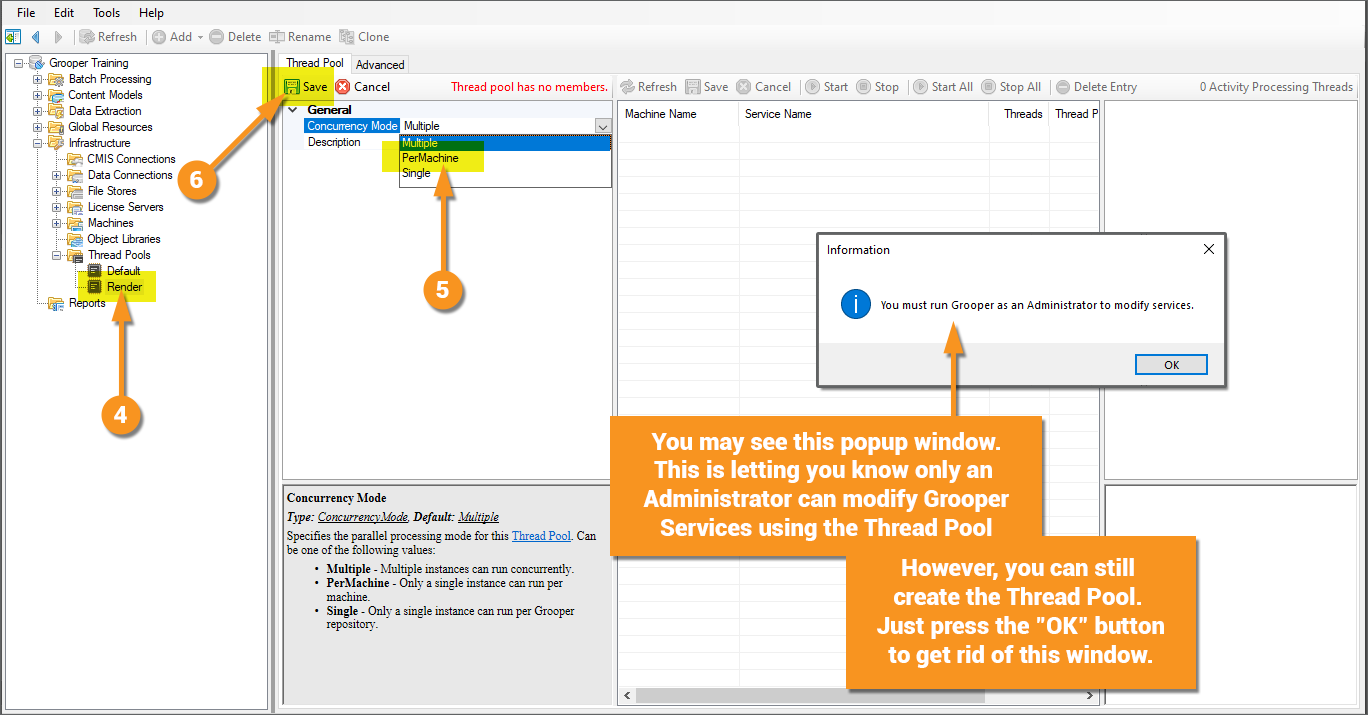
Task: Open the Concurrency Mode dropdown arrow
Action: [x=602, y=126]
